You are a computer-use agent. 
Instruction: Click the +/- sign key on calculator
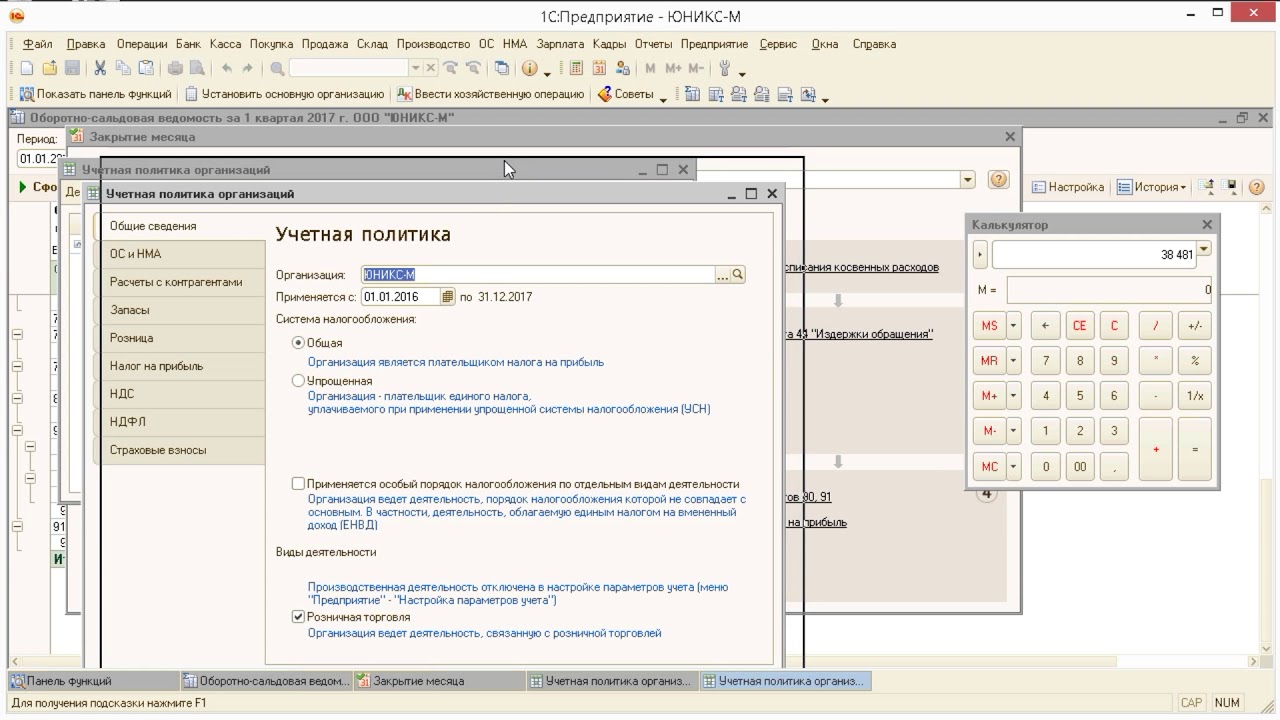(x=1195, y=325)
